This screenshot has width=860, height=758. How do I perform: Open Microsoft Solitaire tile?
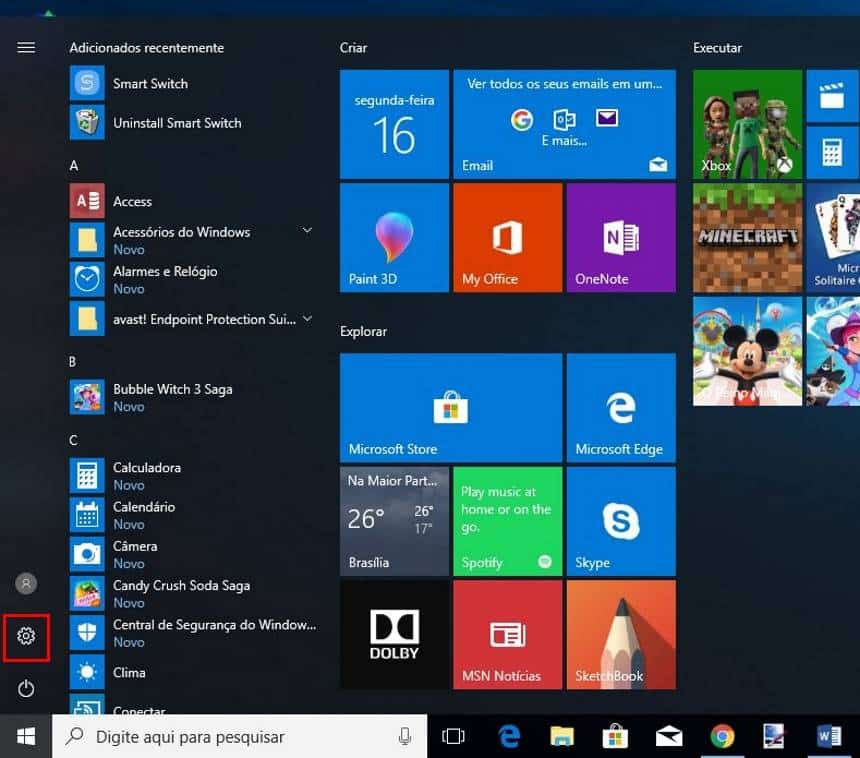click(833, 237)
